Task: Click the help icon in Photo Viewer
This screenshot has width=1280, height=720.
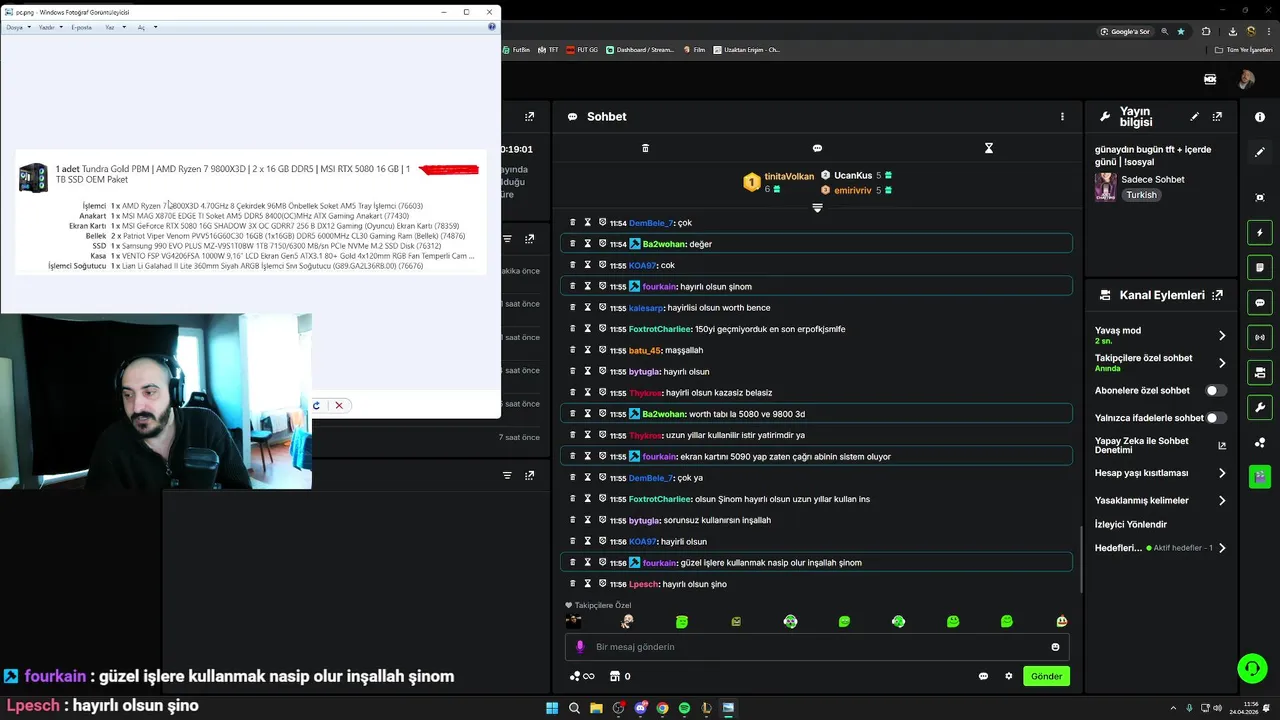Action: [x=491, y=27]
